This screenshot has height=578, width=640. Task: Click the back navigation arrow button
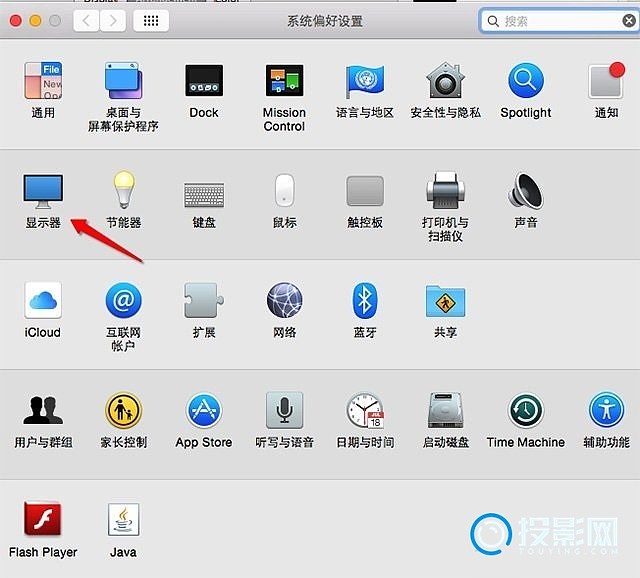click(86, 20)
